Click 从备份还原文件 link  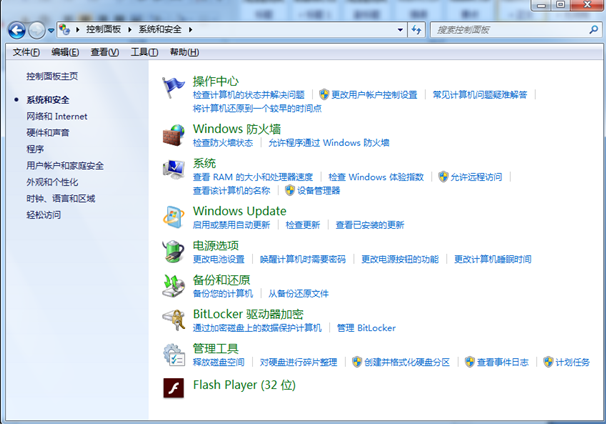coord(298,293)
